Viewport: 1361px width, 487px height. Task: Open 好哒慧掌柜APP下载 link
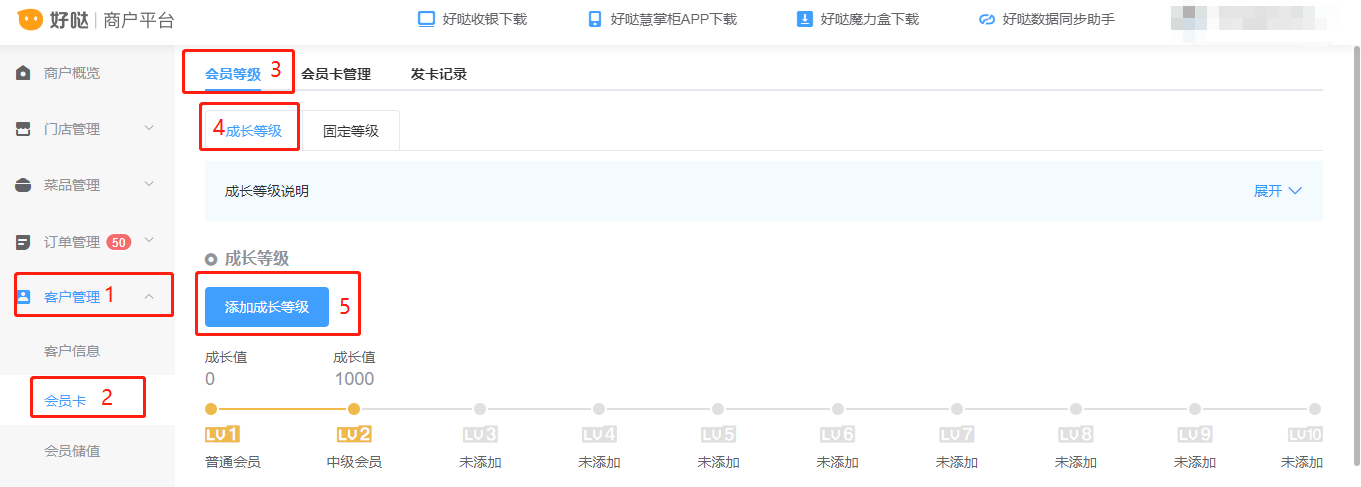point(662,19)
